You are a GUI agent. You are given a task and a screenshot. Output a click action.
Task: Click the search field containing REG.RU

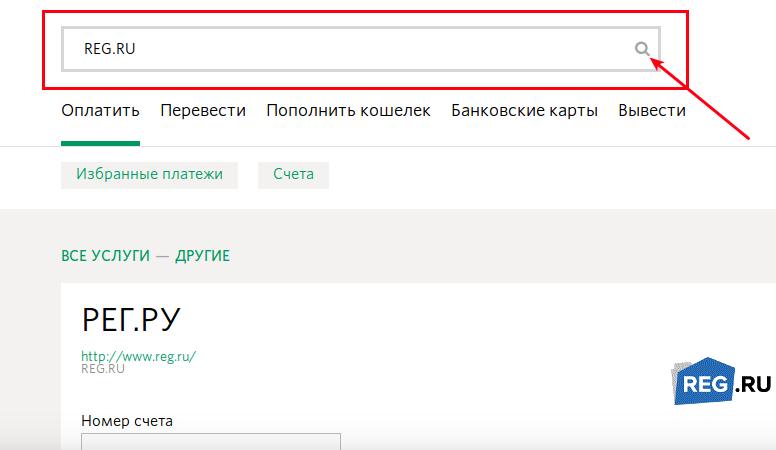pos(361,49)
